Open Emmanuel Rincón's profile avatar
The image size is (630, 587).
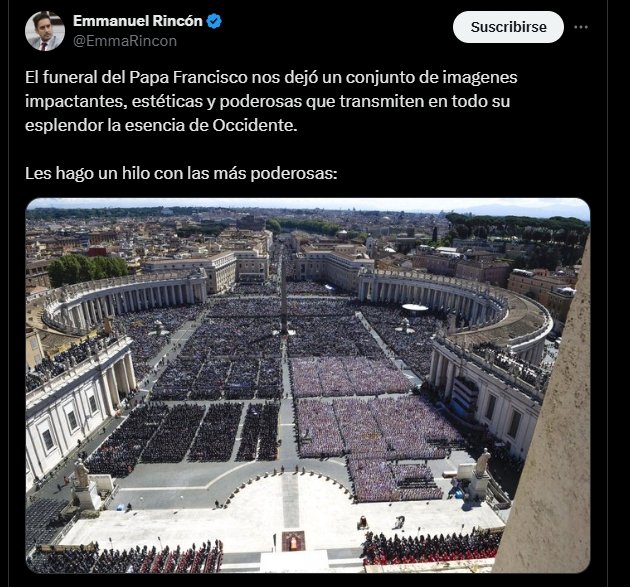click(x=45, y=31)
